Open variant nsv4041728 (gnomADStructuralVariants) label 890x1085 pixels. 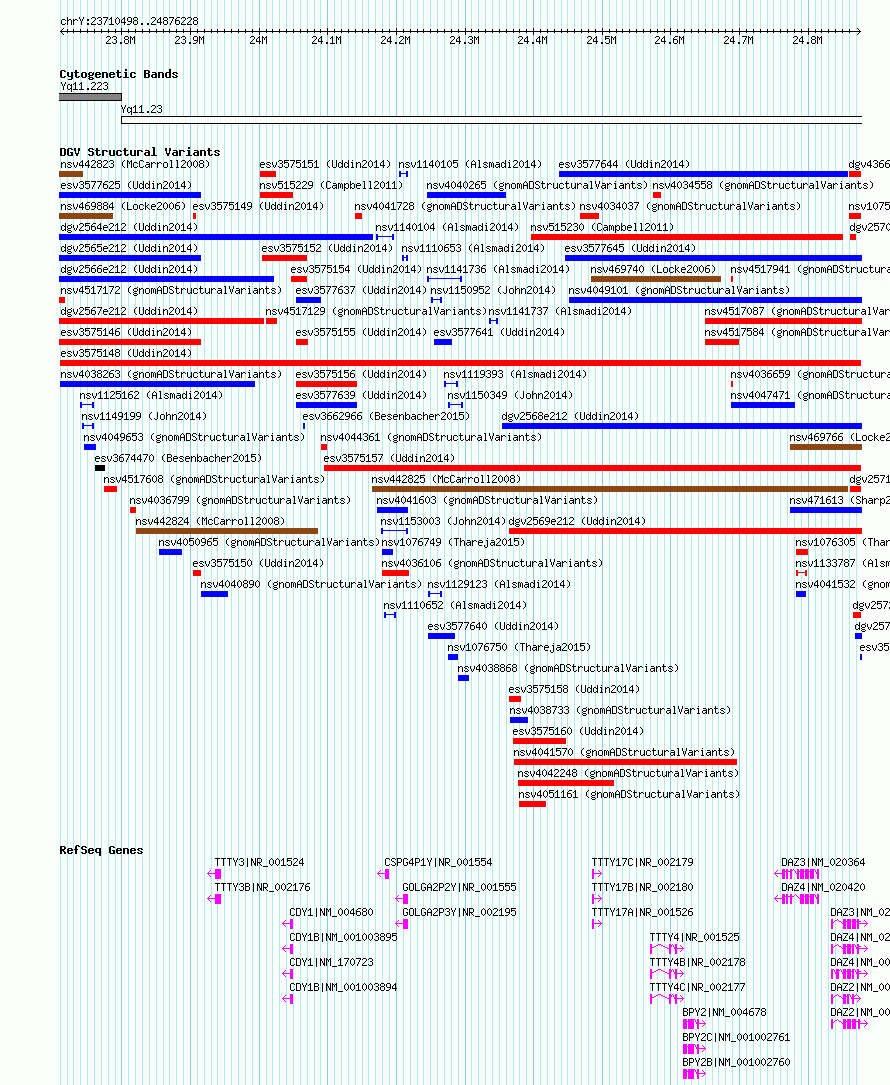point(465,206)
